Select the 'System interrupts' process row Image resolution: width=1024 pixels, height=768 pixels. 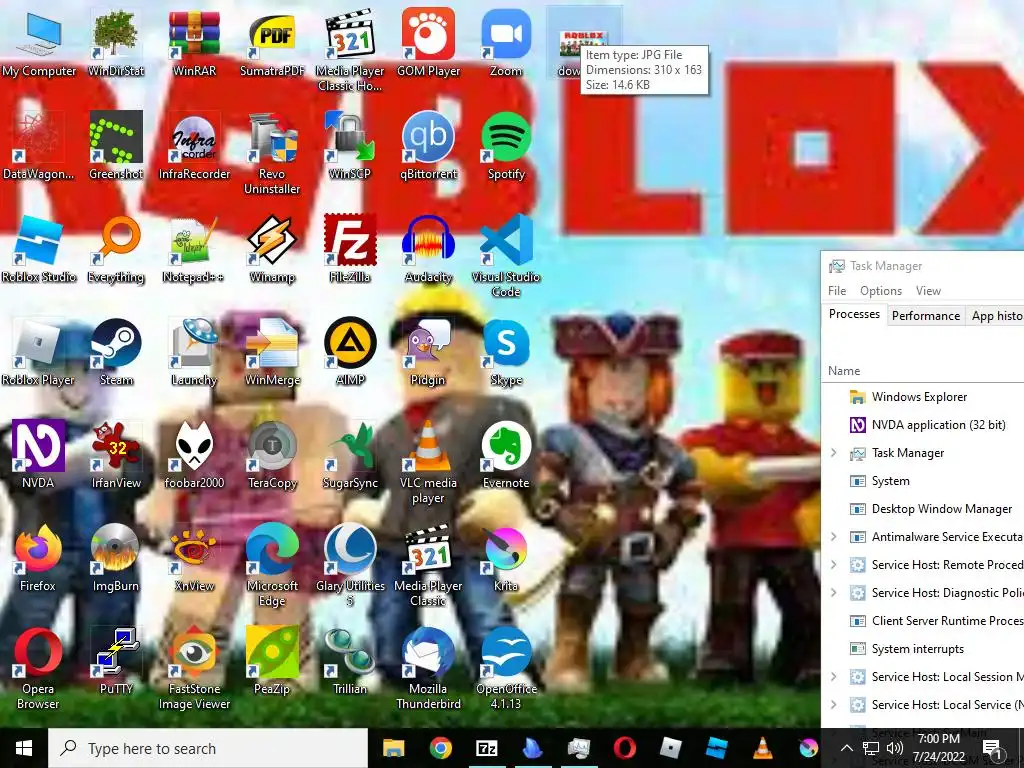922,648
